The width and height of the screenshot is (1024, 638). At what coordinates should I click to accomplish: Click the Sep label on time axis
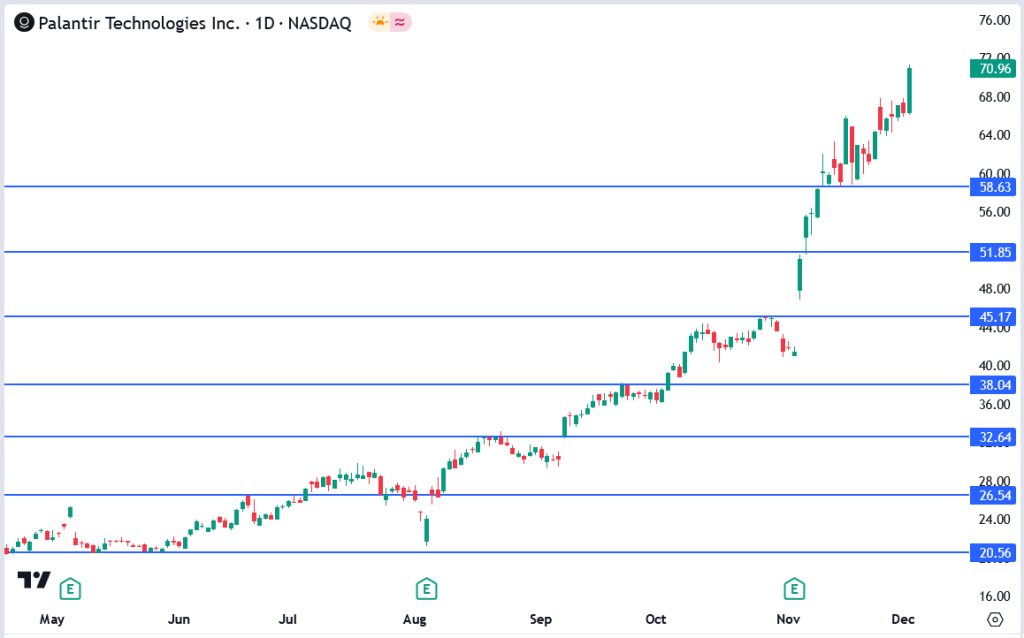[540, 620]
